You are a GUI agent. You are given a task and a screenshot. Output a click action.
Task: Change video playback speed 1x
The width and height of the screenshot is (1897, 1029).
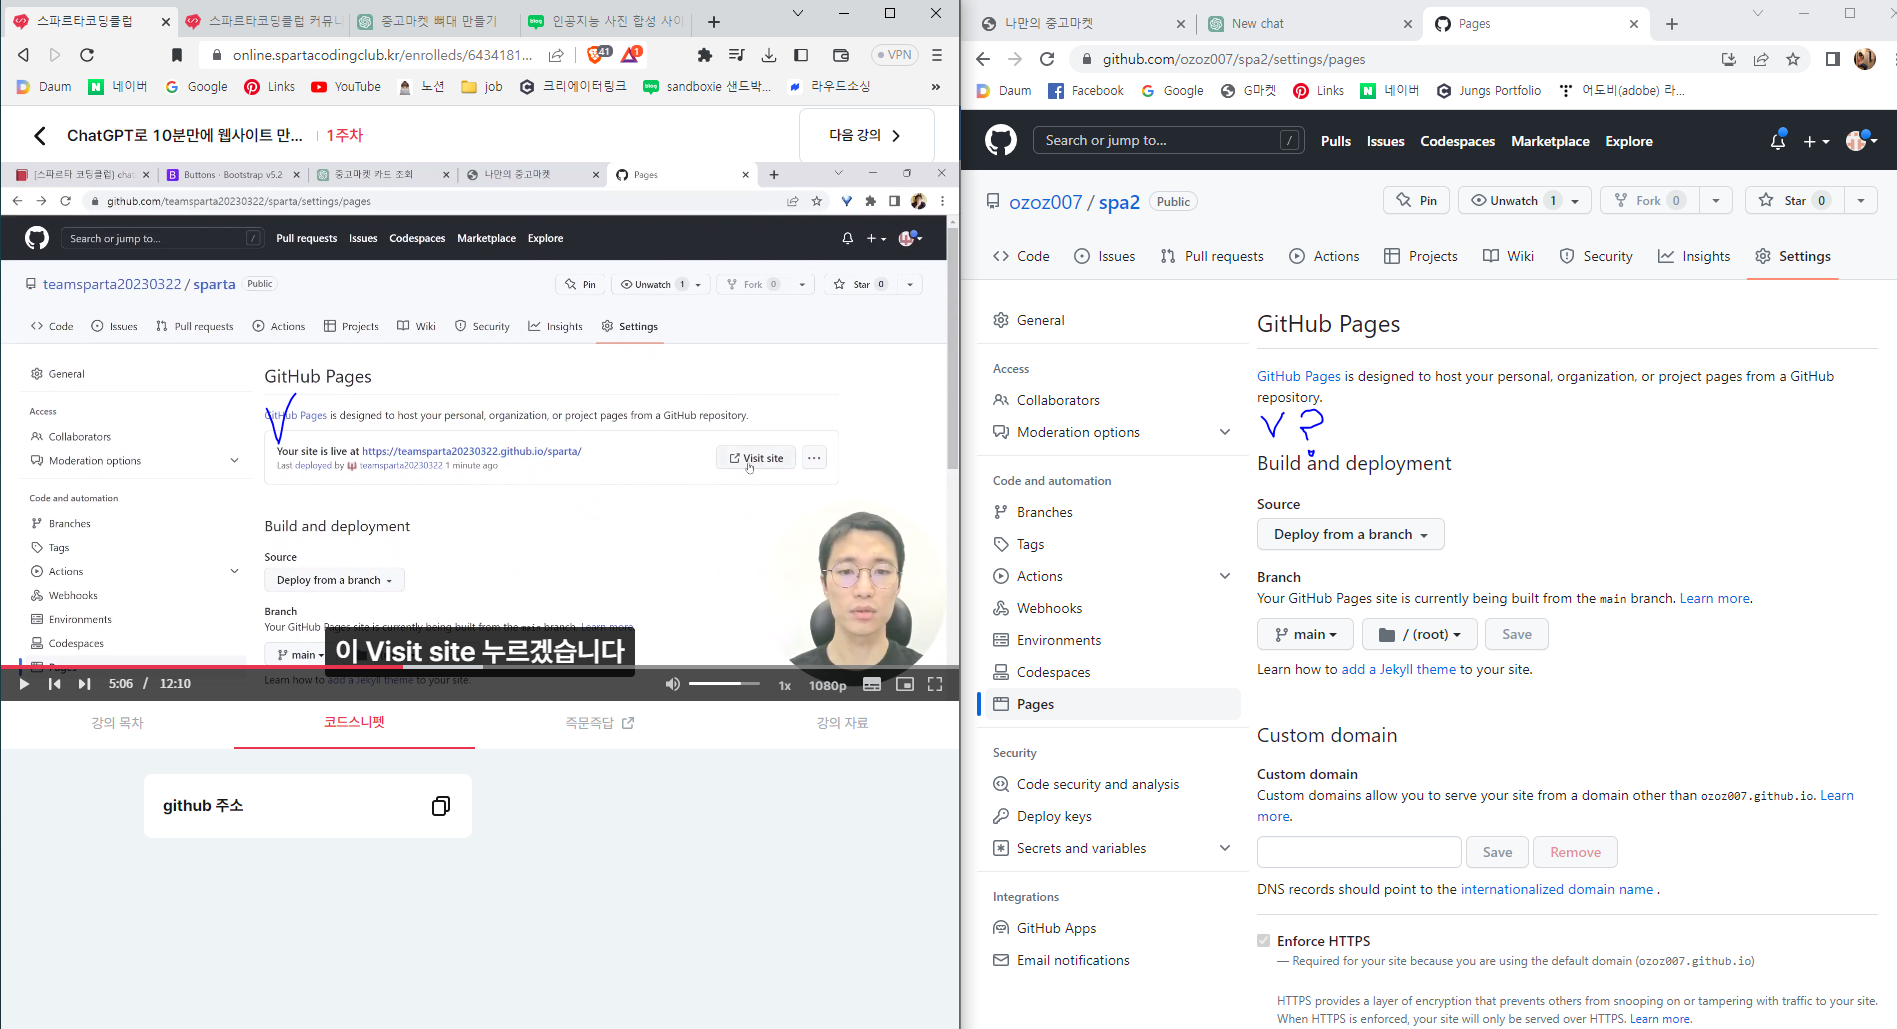click(785, 685)
